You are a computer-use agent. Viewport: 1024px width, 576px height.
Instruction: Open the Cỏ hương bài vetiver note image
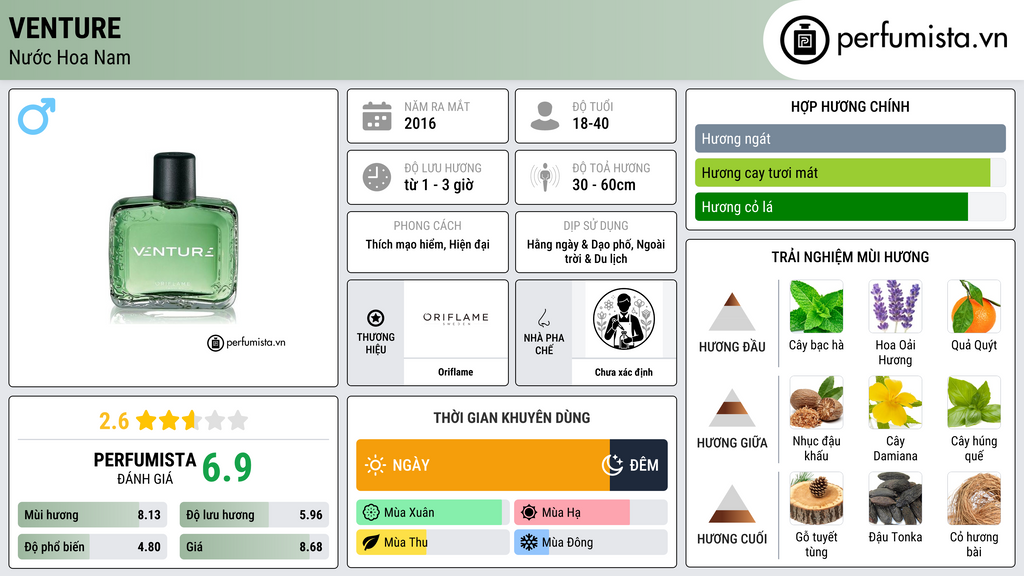[974, 499]
